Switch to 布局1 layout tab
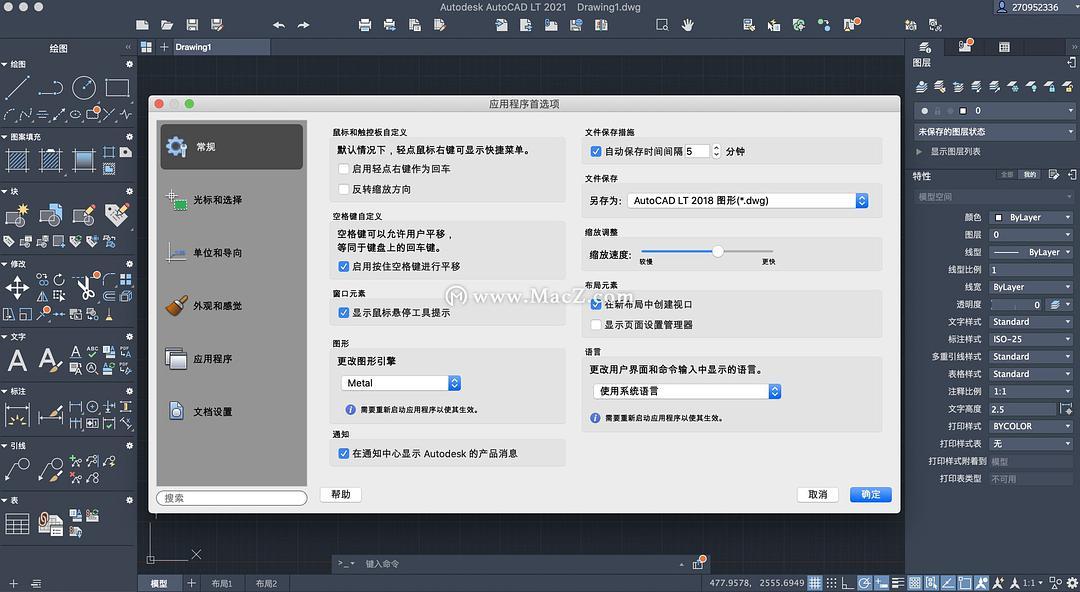Screen dimensions: 1080x592 pyautogui.click(x=222, y=583)
